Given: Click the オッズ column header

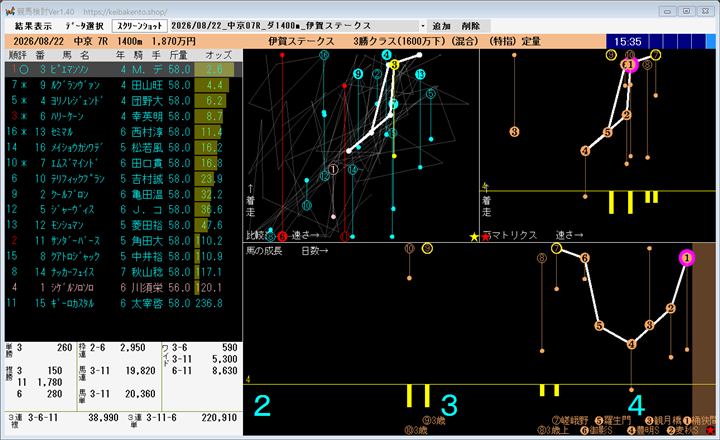Looking at the screenshot, I should pos(219,55).
